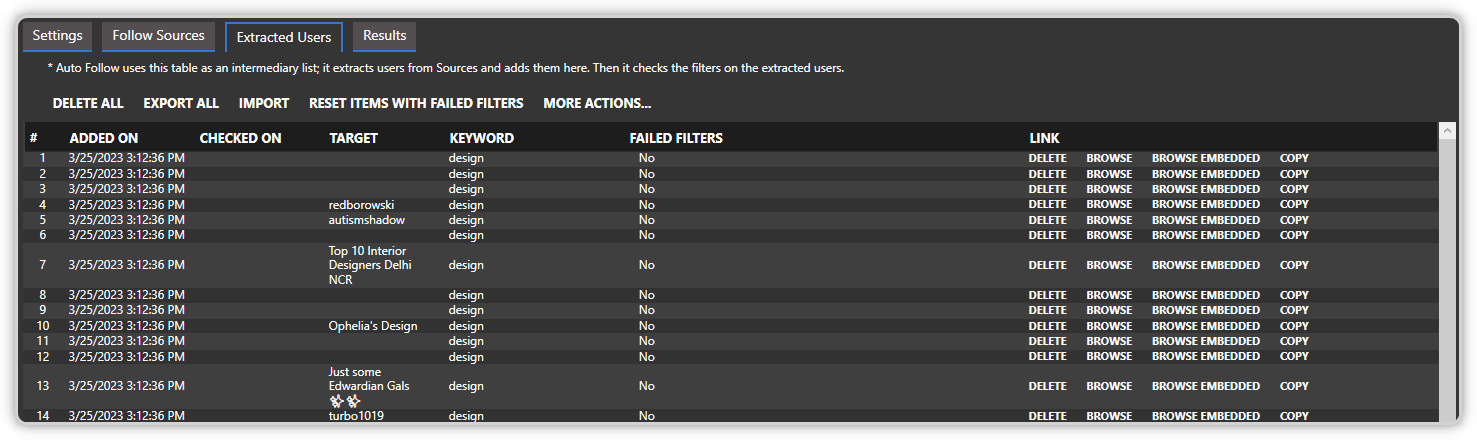The image size is (1477, 440).
Task: Browse the redborowski user link
Action: point(1109,205)
